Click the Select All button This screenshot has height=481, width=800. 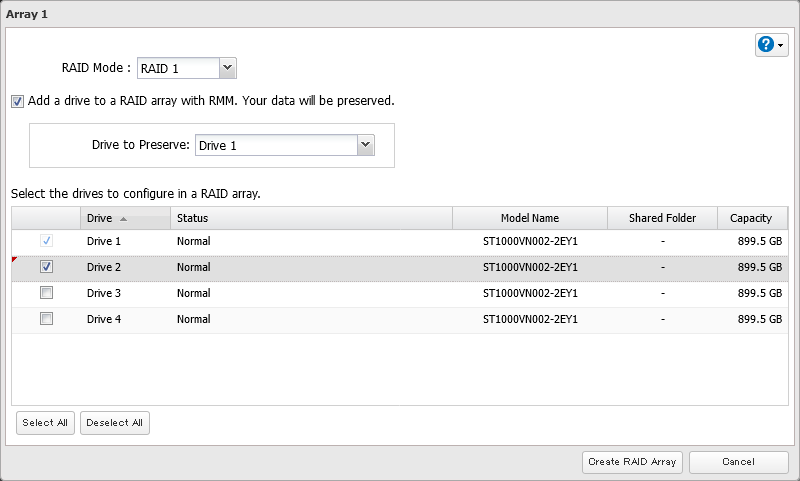pyautogui.click(x=45, y=423)
